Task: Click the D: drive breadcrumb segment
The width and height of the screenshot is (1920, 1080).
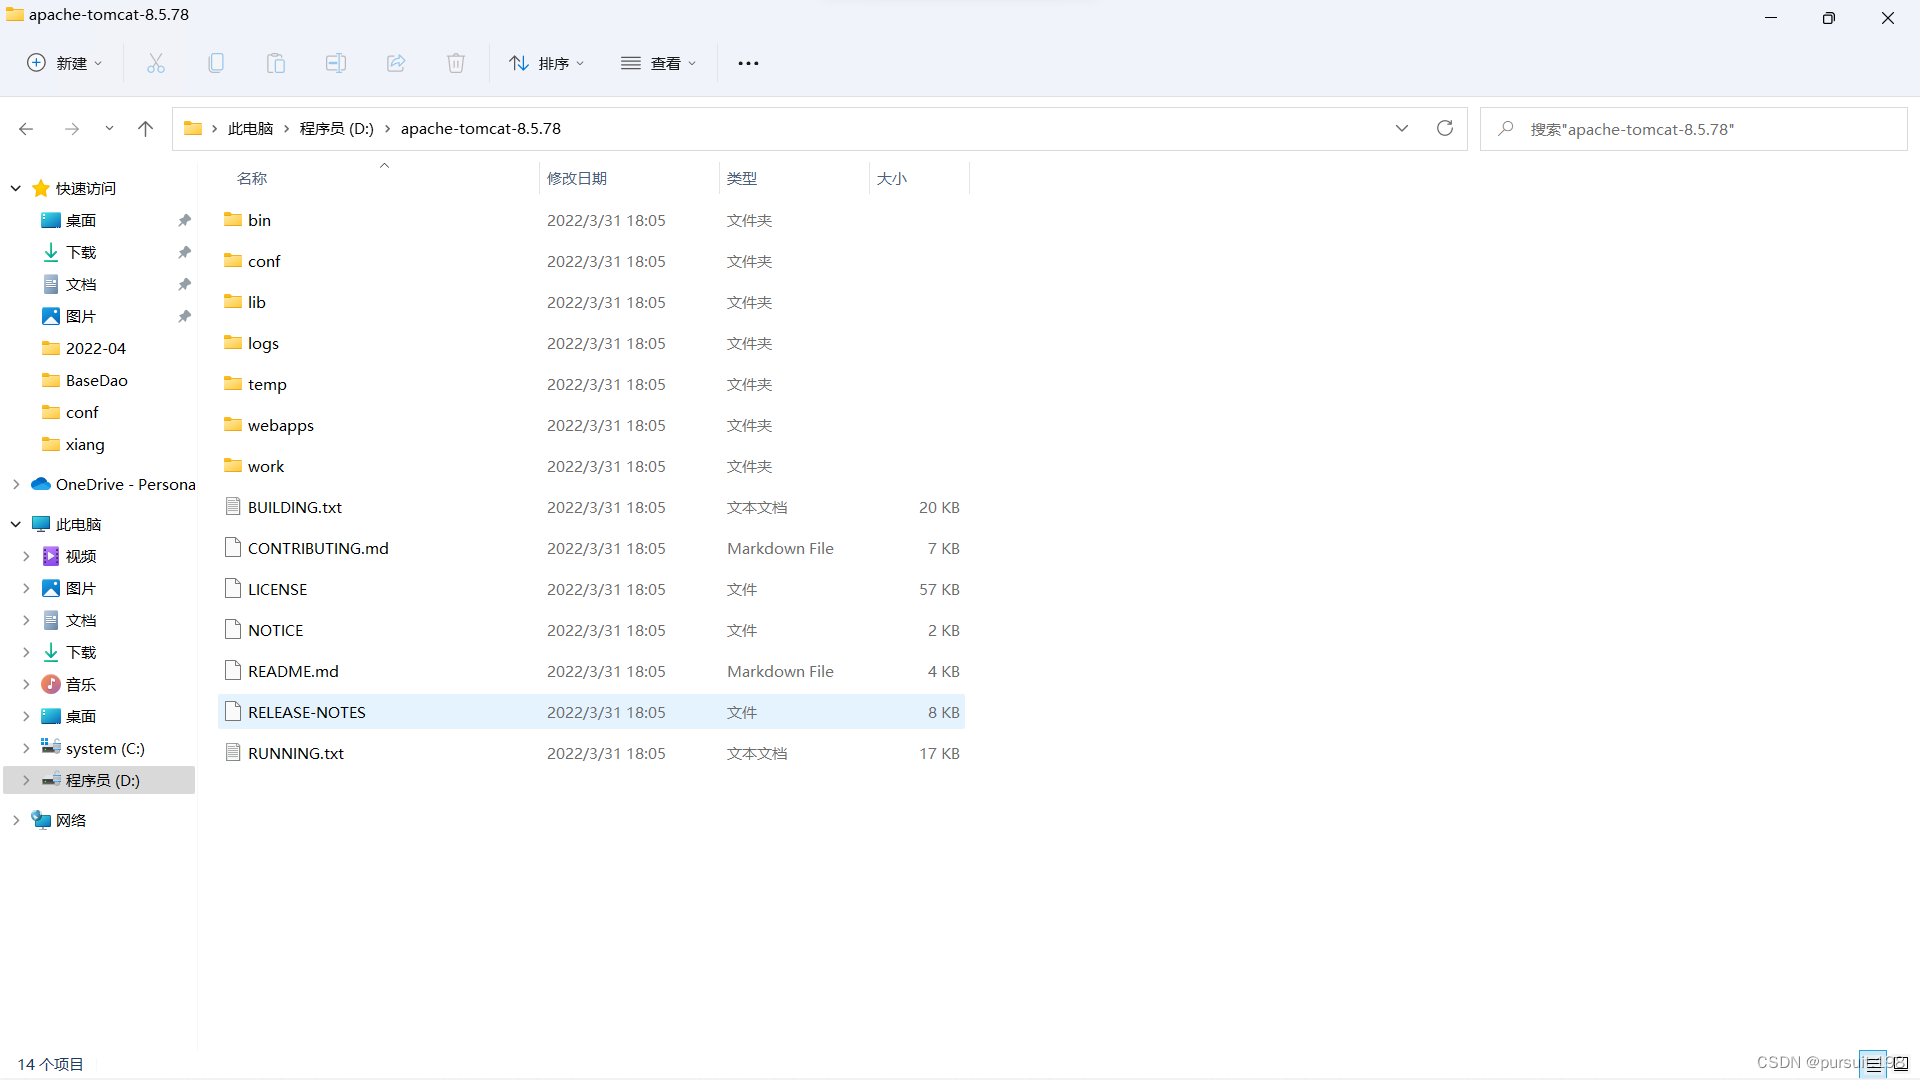Action: coord(337,129)
